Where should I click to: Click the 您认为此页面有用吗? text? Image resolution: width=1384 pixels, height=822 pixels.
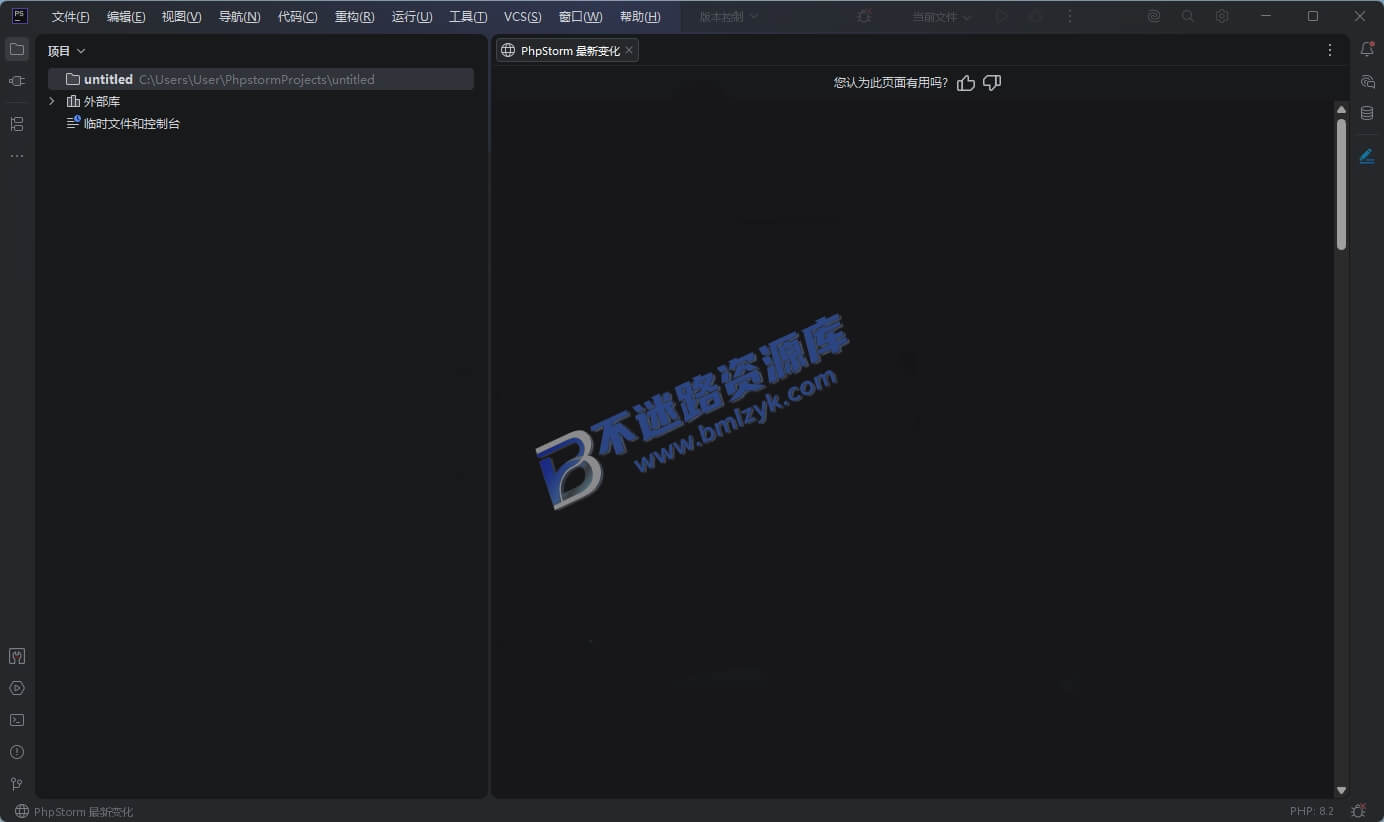click(x=891, y=83)
